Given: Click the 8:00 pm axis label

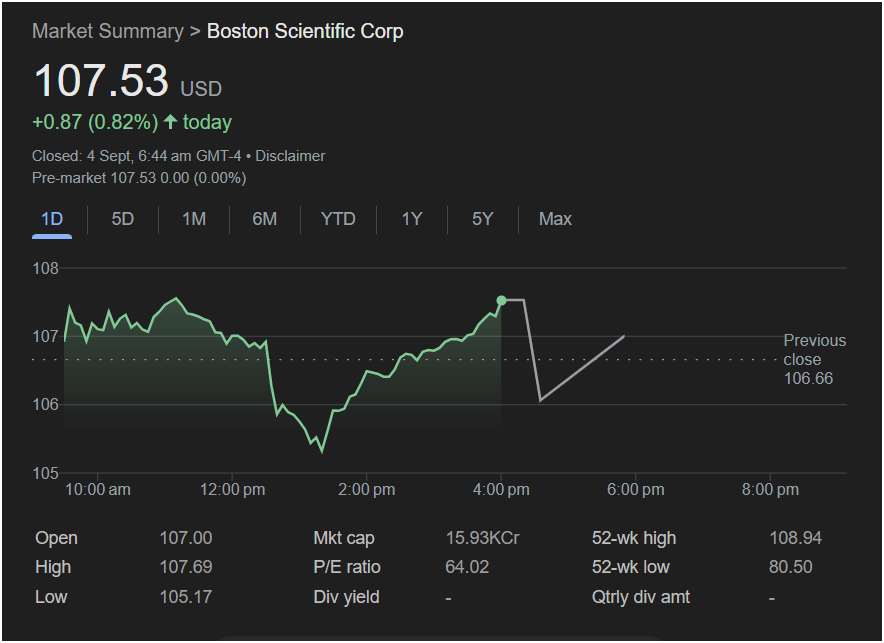Looking at the screenshot, I should [x=770, y=489].
